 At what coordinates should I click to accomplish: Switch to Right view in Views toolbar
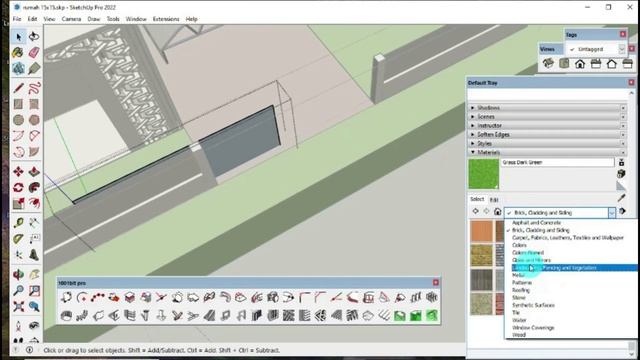[x=596, y=64]
